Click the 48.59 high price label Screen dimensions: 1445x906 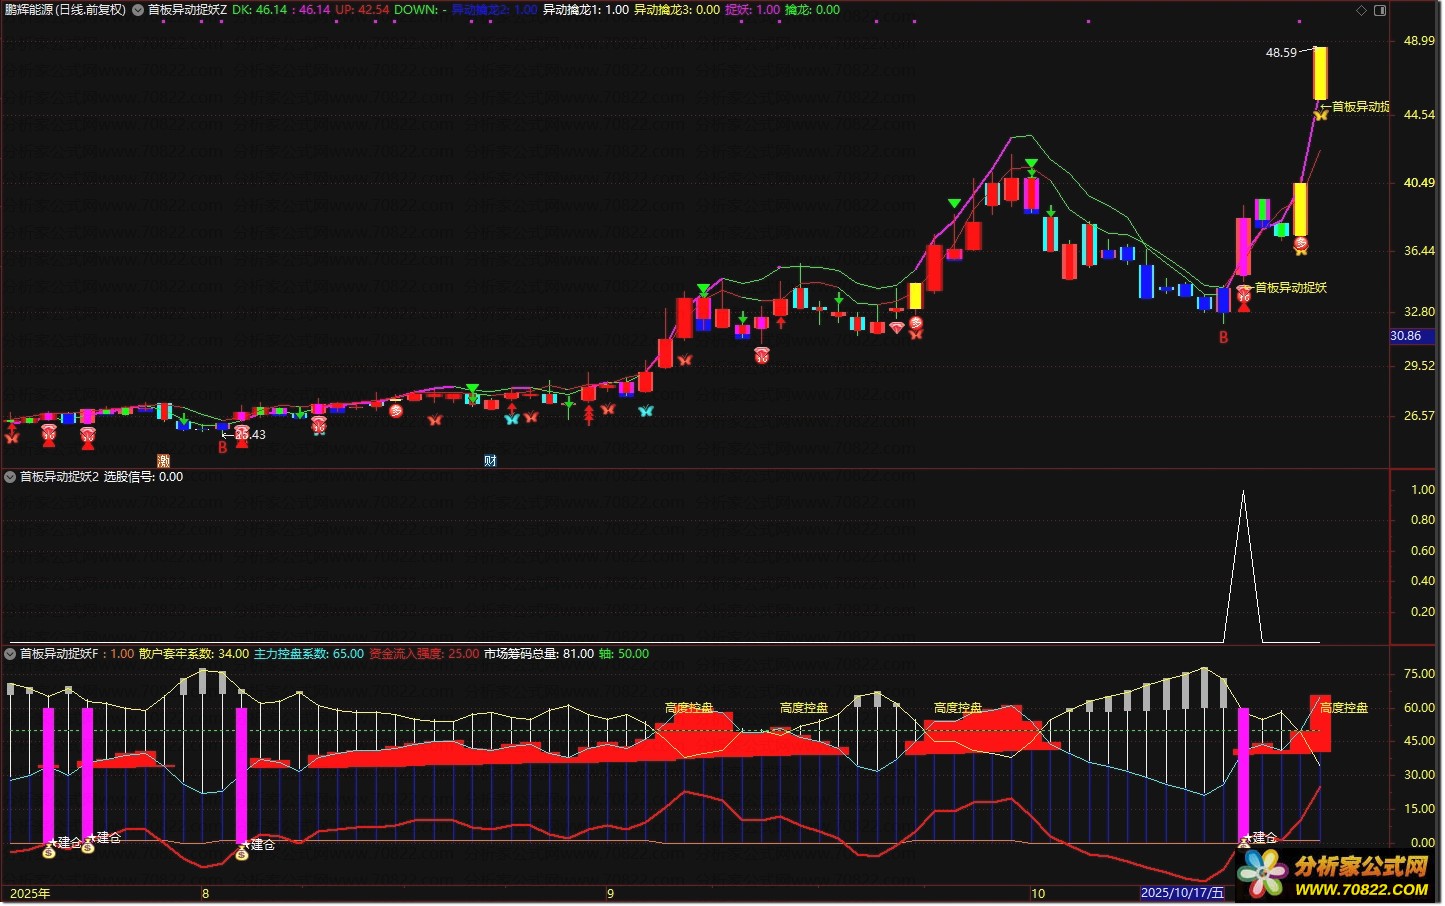[1281, 53]
